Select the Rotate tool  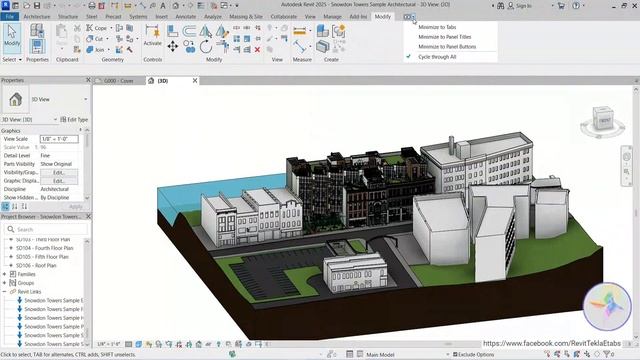[x=206, y=47]
